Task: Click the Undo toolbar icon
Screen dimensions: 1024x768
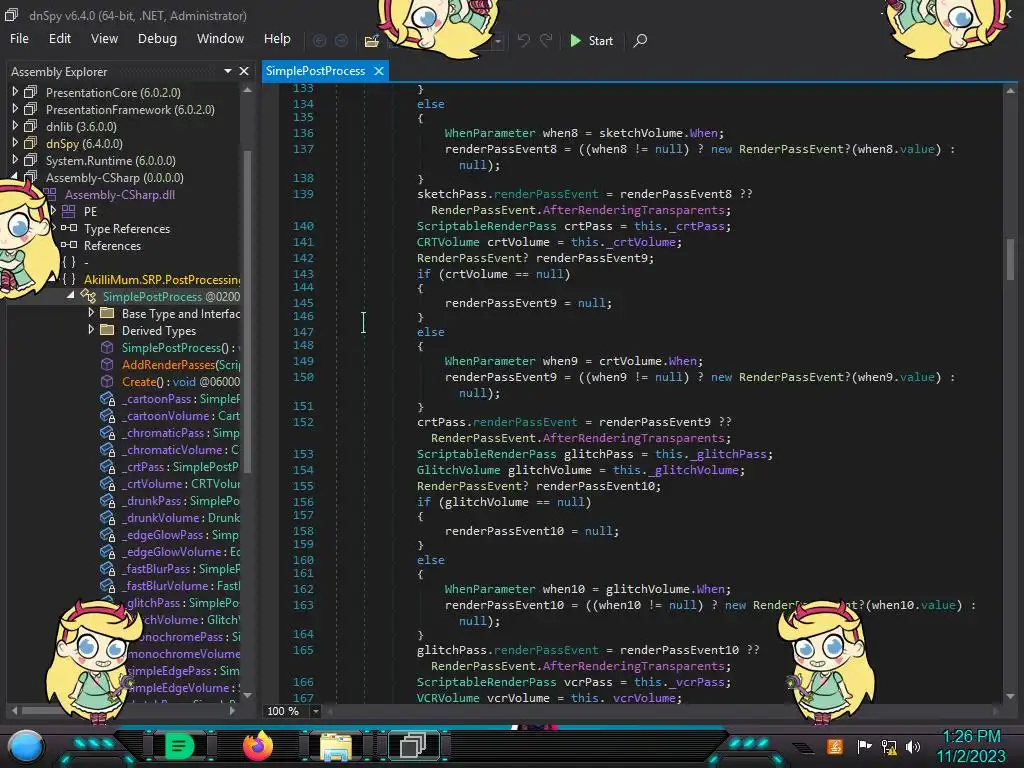Action: 523,40
